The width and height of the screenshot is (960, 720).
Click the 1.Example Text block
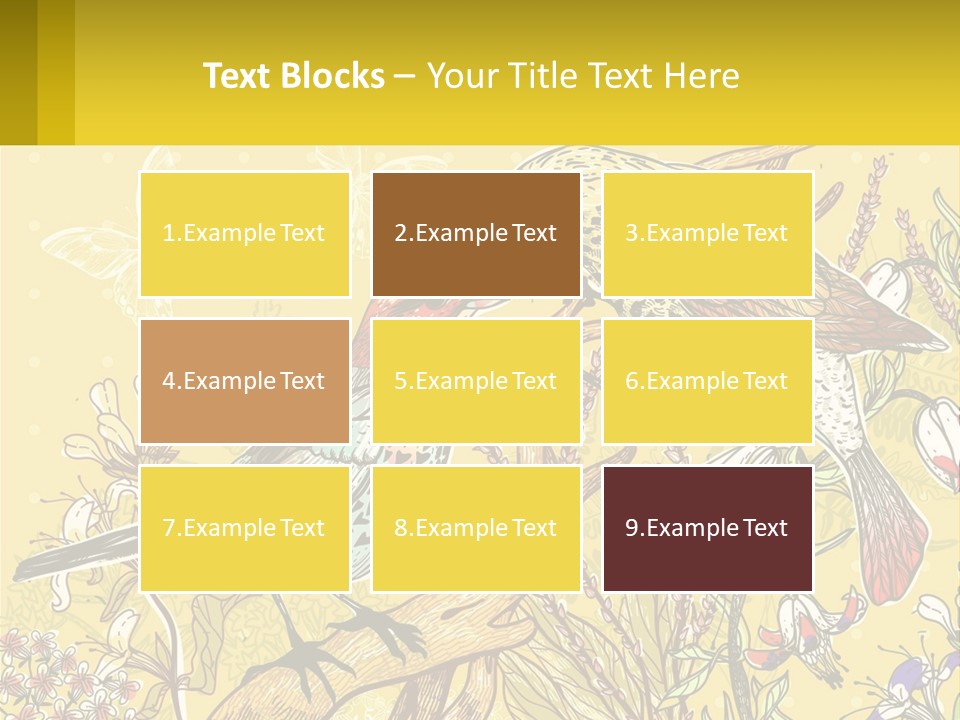(244, 234)
